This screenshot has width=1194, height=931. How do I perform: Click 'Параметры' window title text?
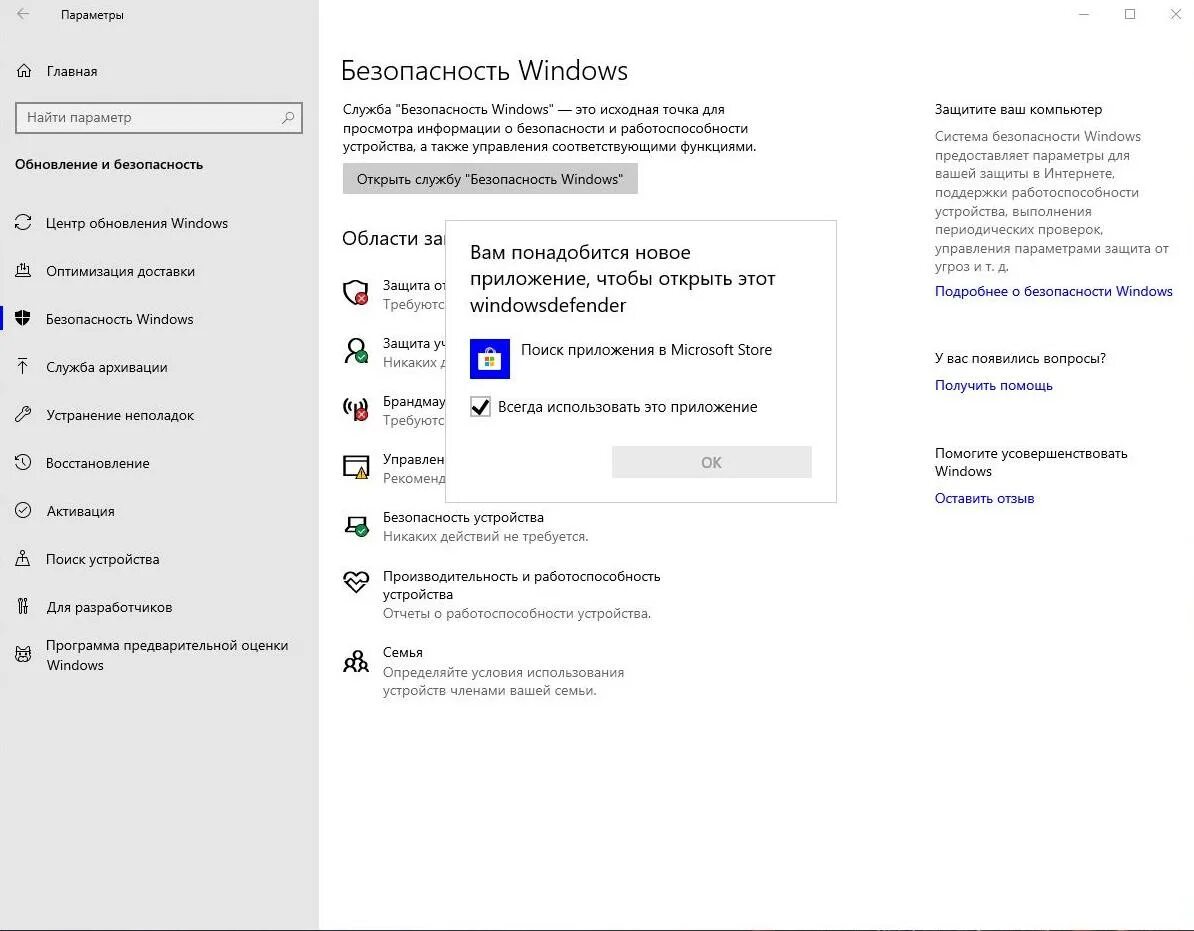[92, 14]
